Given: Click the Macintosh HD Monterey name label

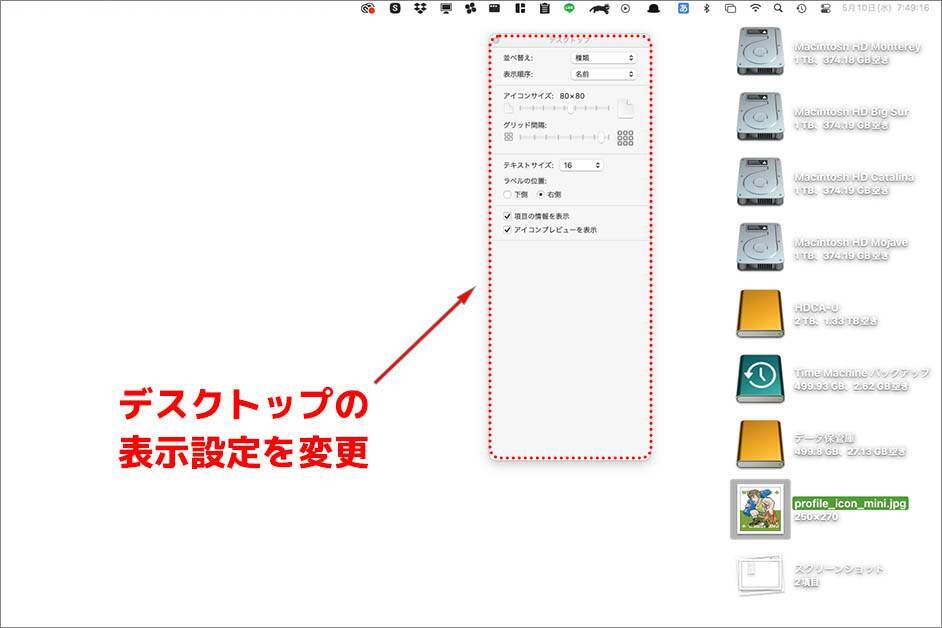Looking at the screenshot, I should tap(857, 46).
